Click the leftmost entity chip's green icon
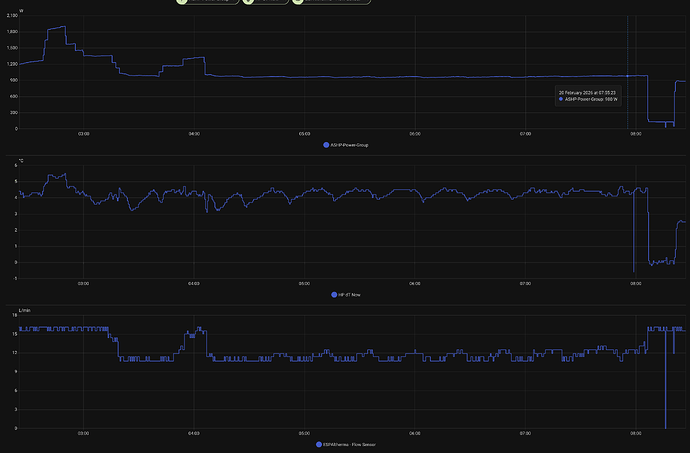The height and width of the screenshot is (453, 690). click(x=181, y=2)
